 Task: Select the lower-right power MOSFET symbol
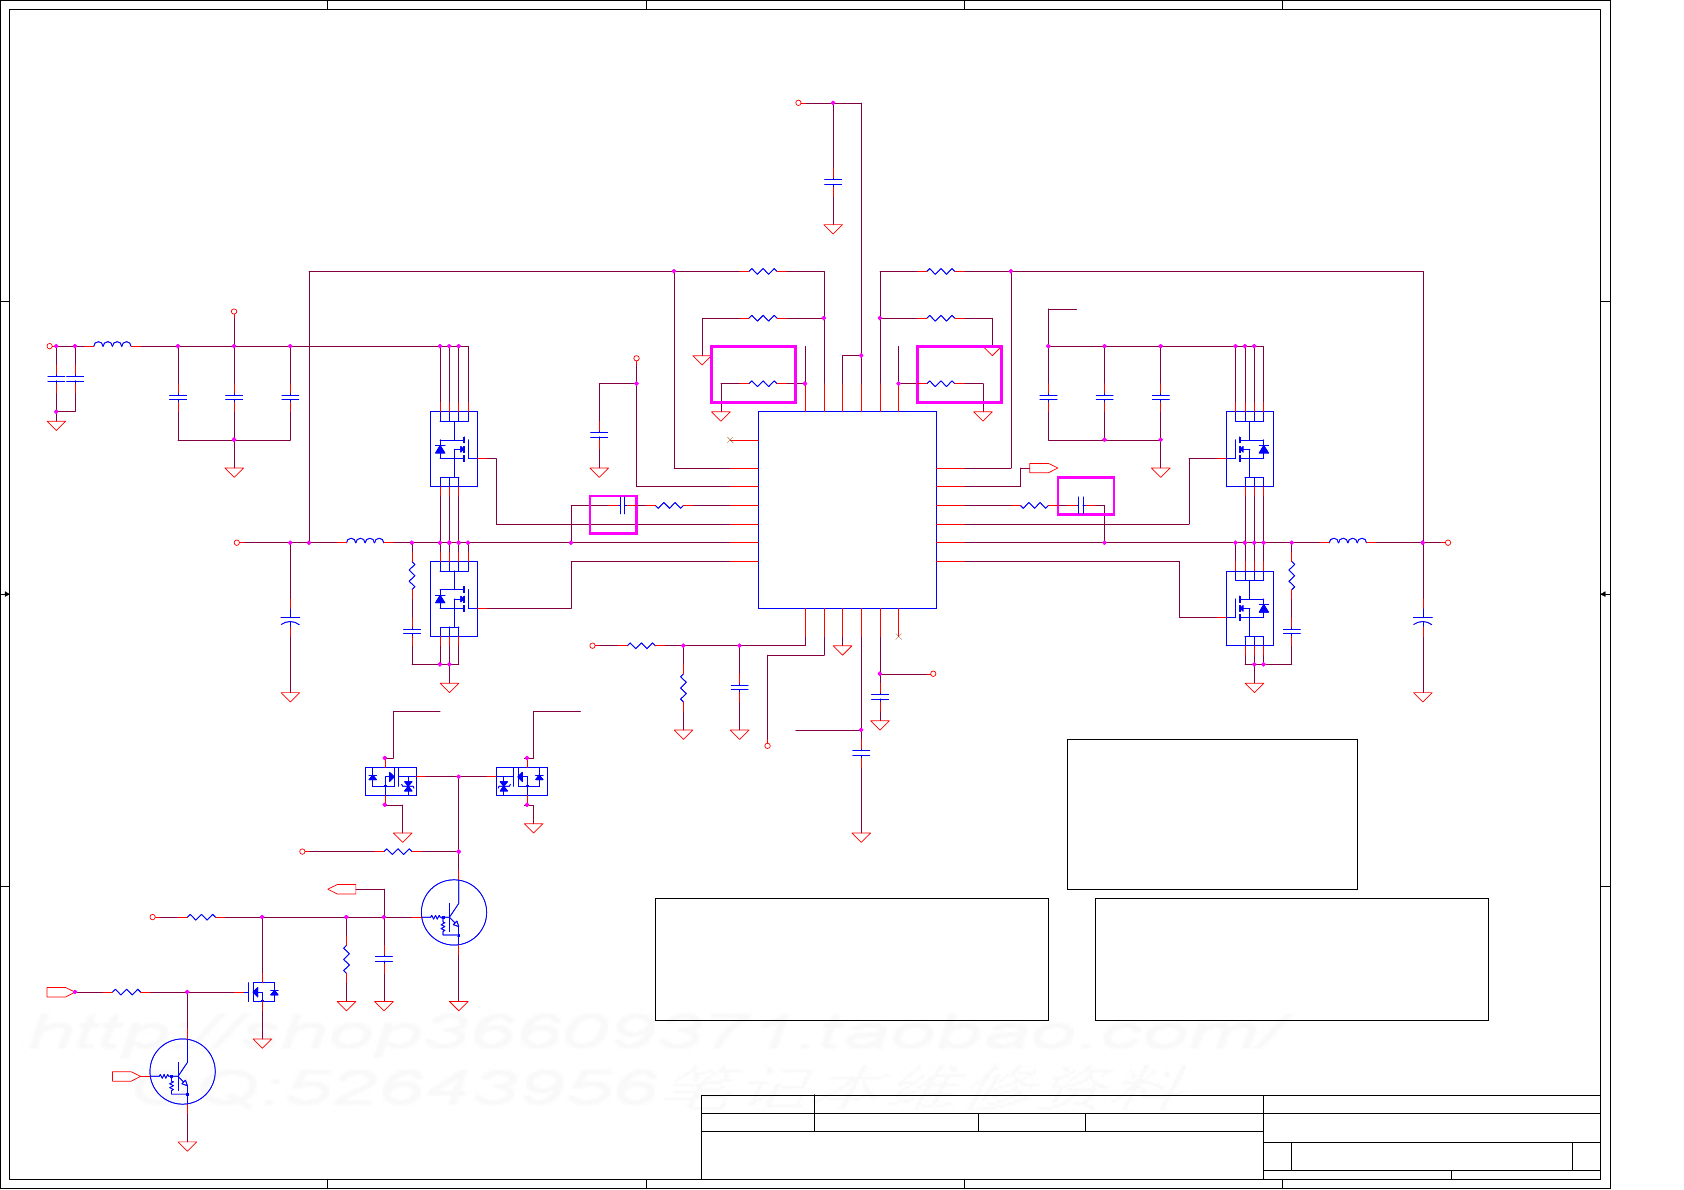(1250, 608)
